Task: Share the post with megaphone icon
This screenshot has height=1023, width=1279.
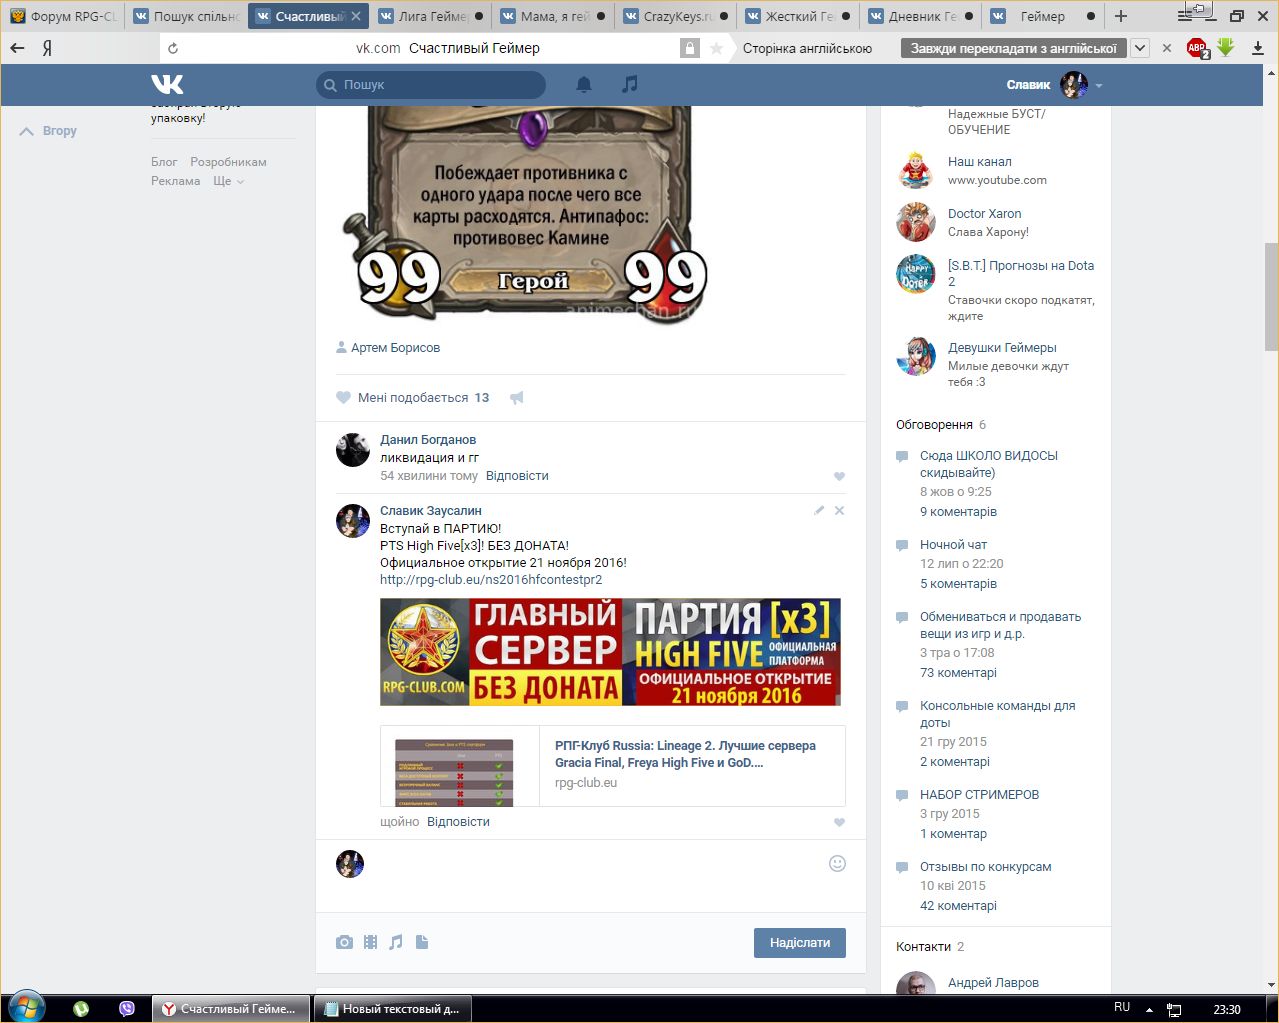Action: [x=517, y=398]
